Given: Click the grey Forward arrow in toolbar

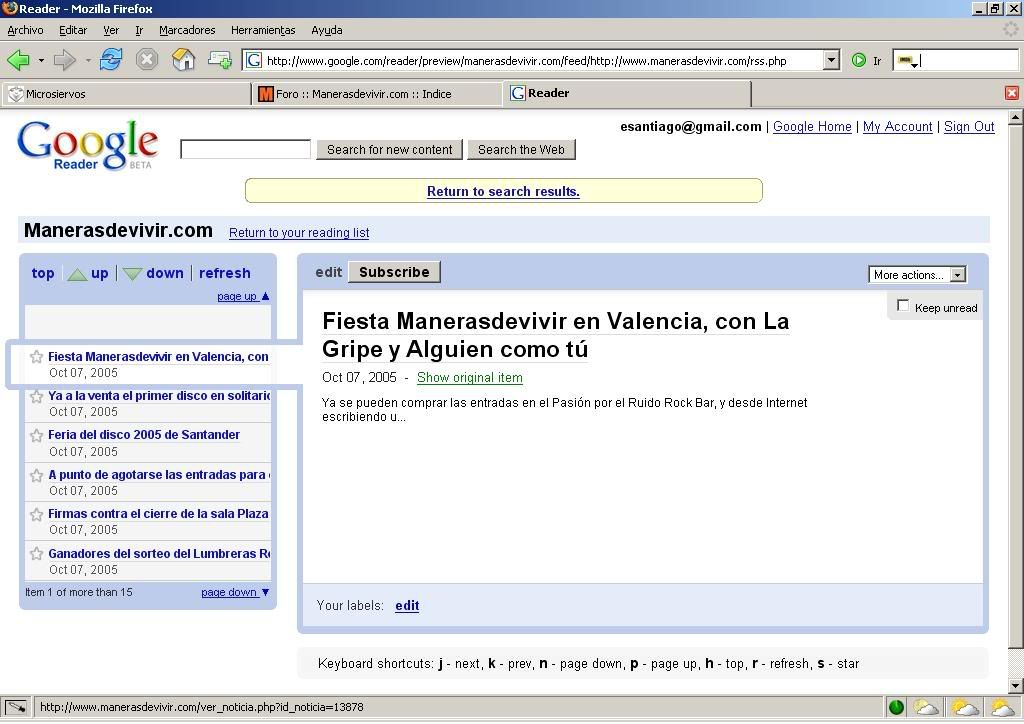Looking at the screenshot, I should 64,61.
